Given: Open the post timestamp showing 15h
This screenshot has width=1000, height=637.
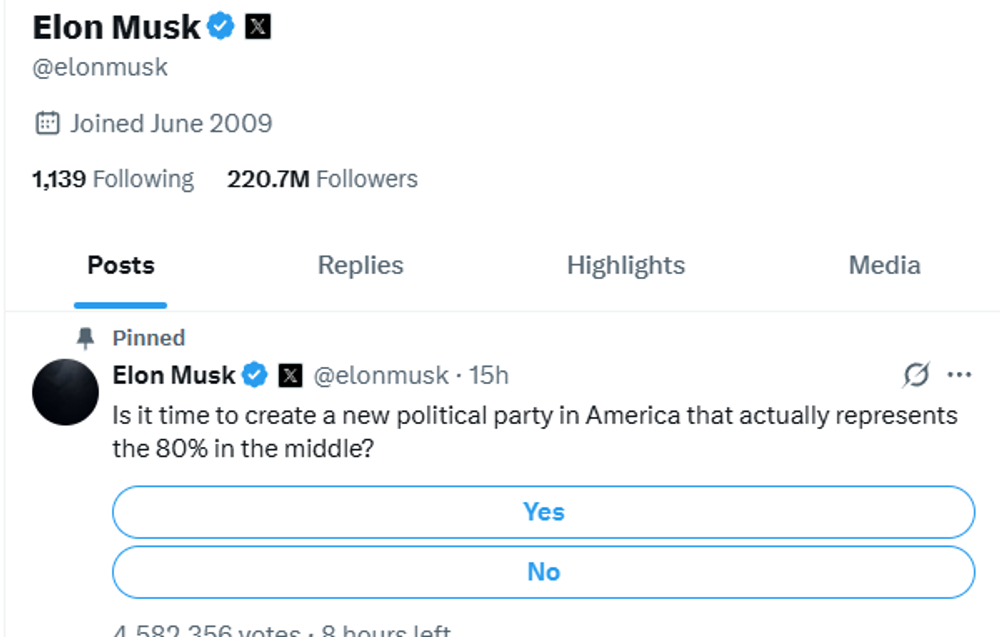Looking at the screenshot, I should point(490,375).
